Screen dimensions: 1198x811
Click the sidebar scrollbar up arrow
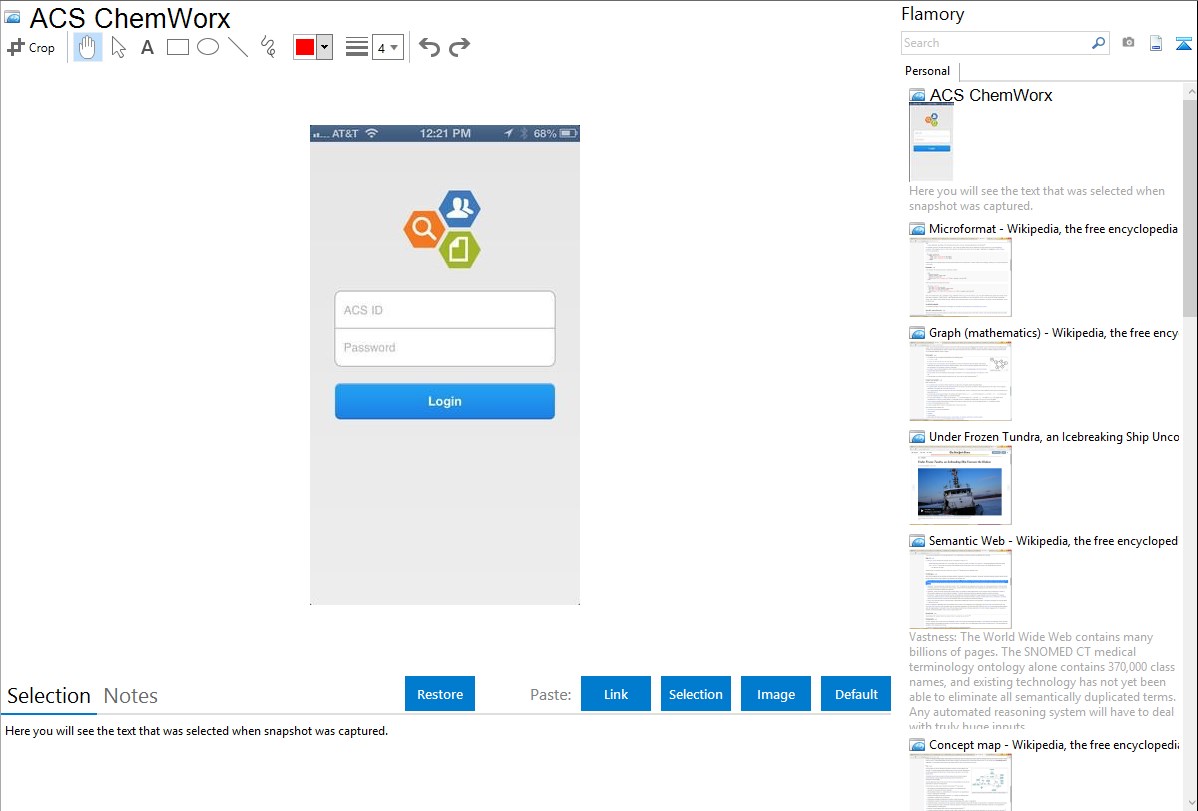point(1190,92)
